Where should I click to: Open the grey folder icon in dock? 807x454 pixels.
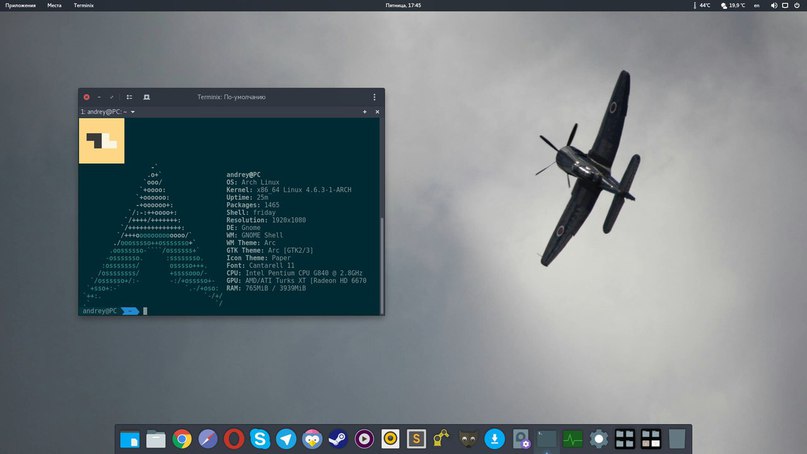pyautogui.click(x=155, y=440)
